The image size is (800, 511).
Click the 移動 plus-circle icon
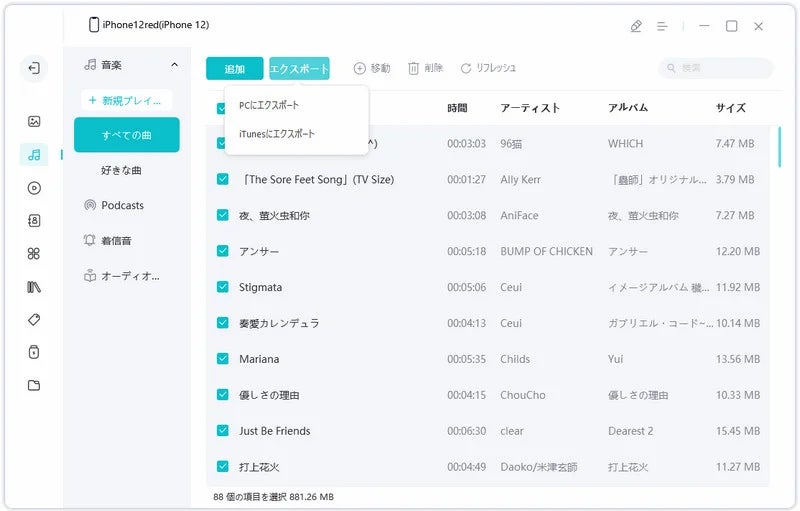click(360, 68)
